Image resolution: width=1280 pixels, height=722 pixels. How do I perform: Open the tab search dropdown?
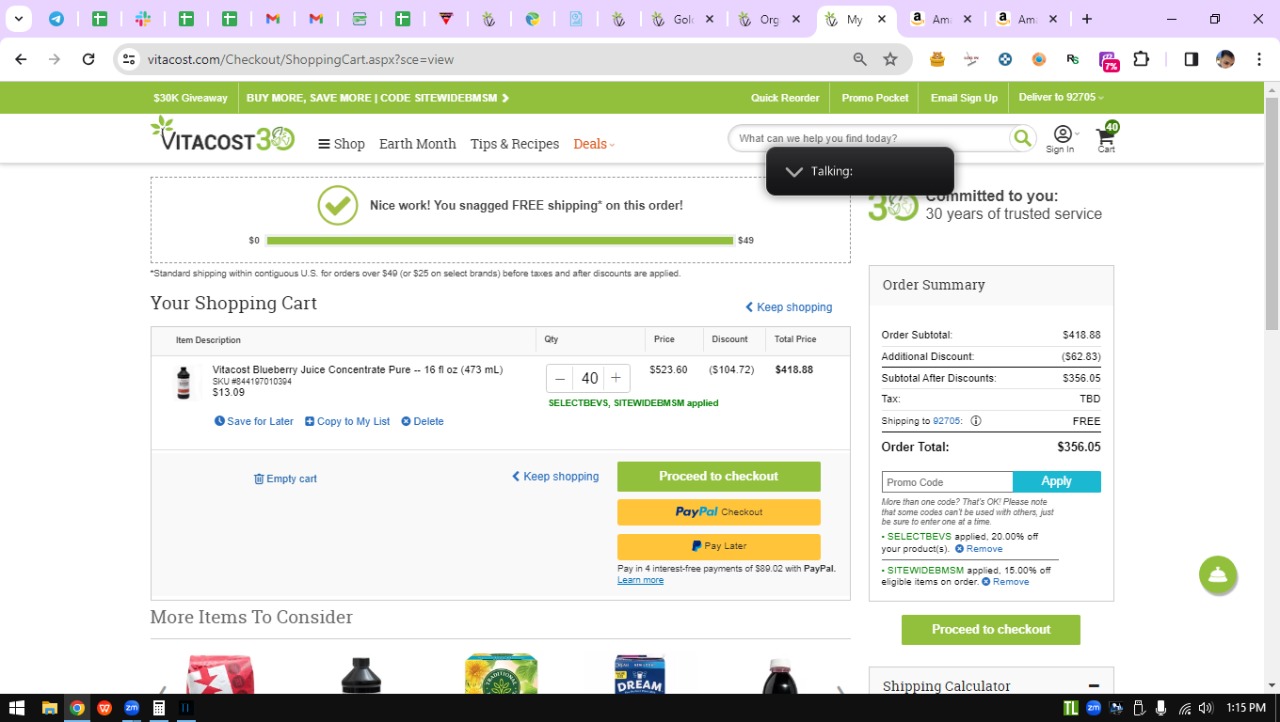pyautogui.click(x=18, y=19)
